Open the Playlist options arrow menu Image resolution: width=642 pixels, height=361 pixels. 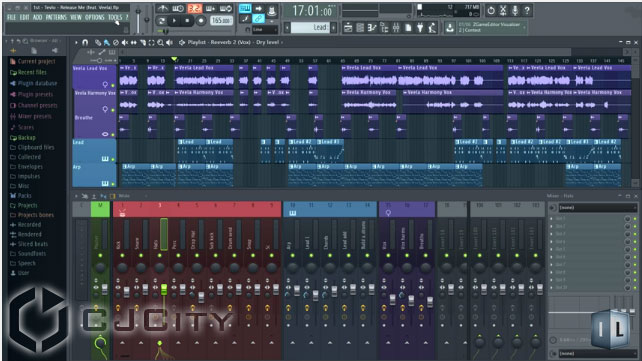tap(76, 42)
